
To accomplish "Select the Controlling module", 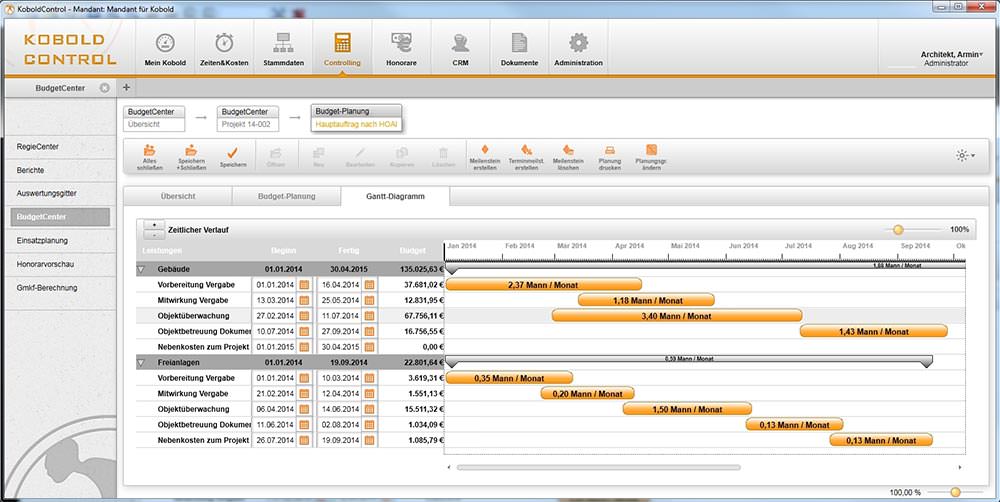I will (x=342, y=48).
